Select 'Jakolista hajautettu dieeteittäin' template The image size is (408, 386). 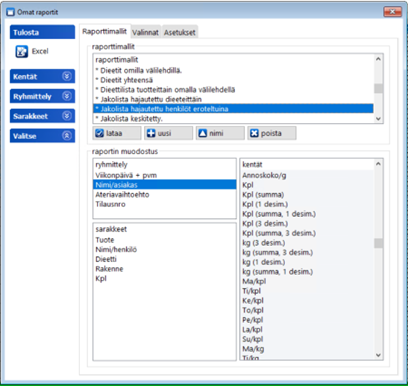(x=233, y=99)
